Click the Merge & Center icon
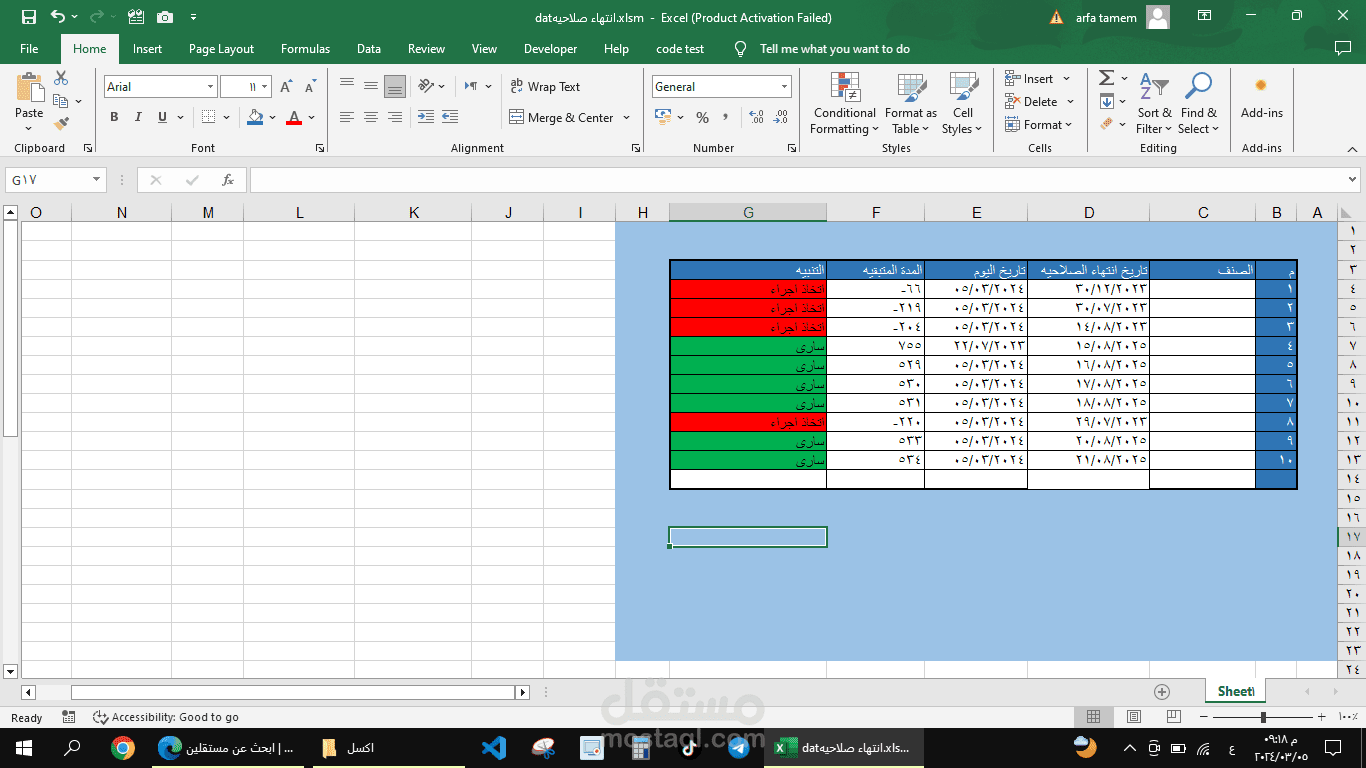The image size is (1366, 768). [x=516, y=117]
